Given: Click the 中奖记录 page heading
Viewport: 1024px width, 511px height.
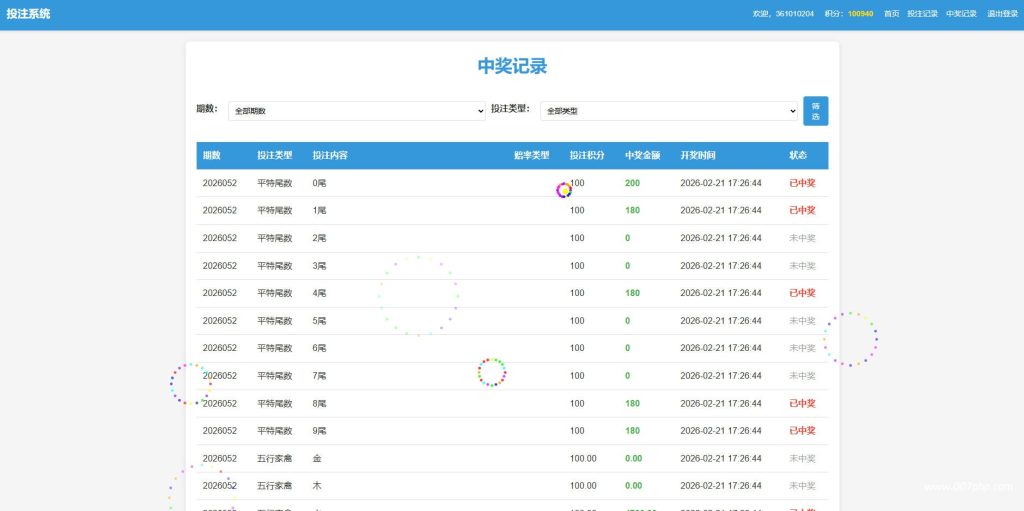Looking at the screenshot, I should tap(512, 66).
